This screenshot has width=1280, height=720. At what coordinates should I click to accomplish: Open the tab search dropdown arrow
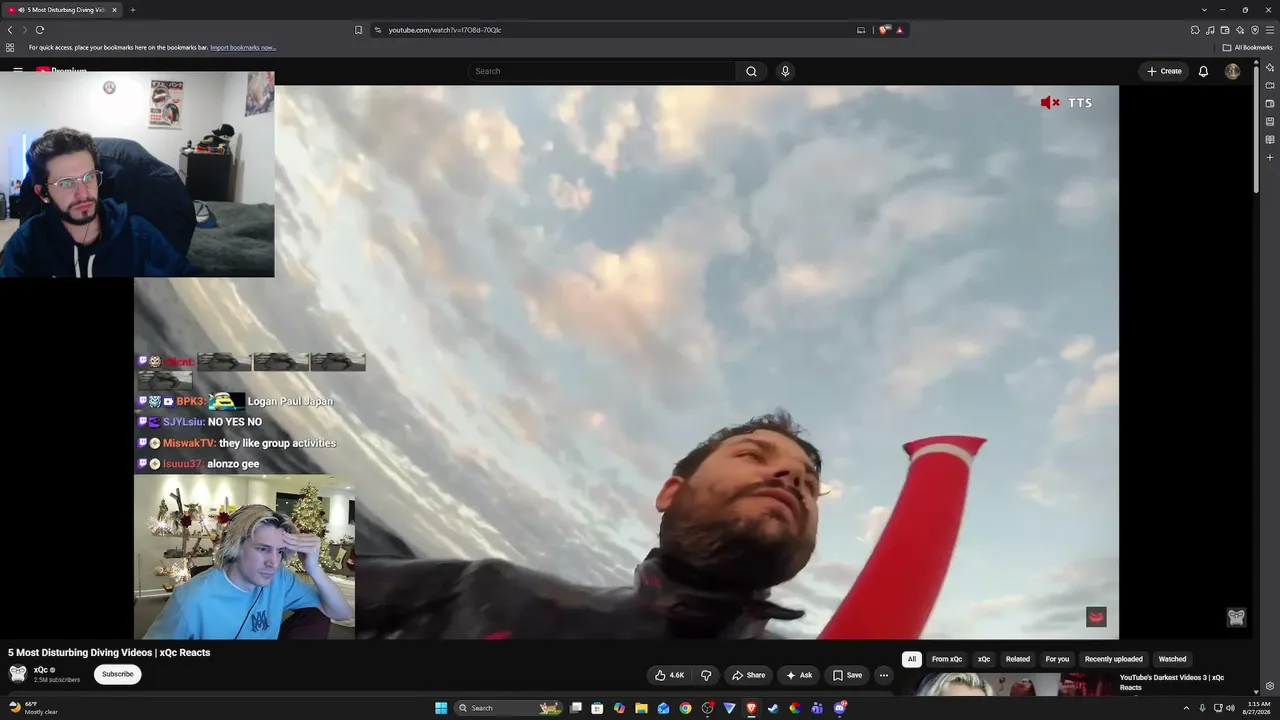click(x=1204, y=10)
